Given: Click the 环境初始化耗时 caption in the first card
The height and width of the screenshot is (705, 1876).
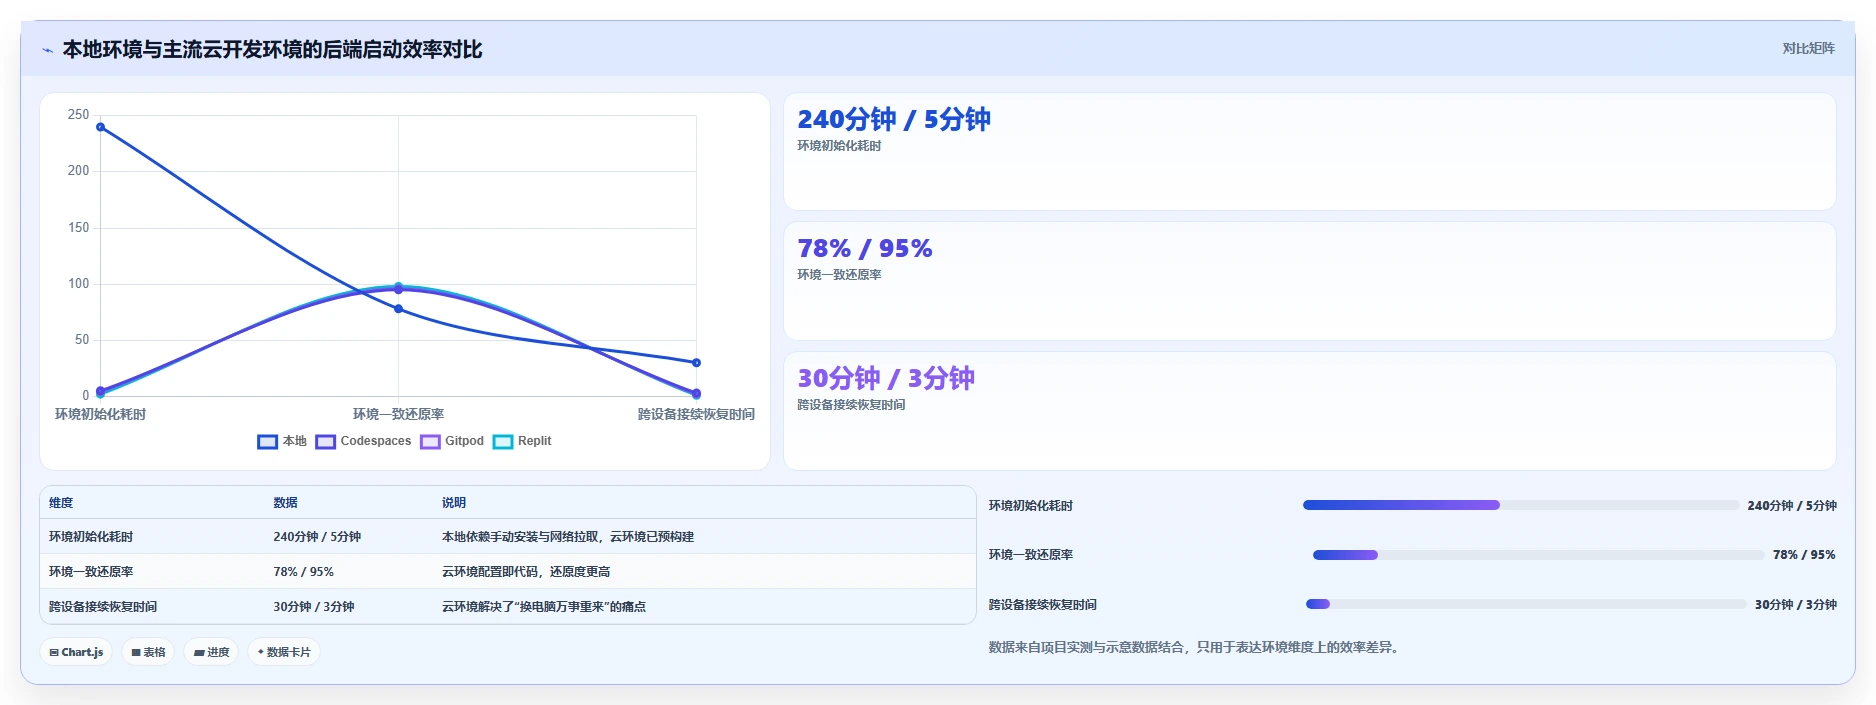Looking at the screenshot, I should (839, 146).
